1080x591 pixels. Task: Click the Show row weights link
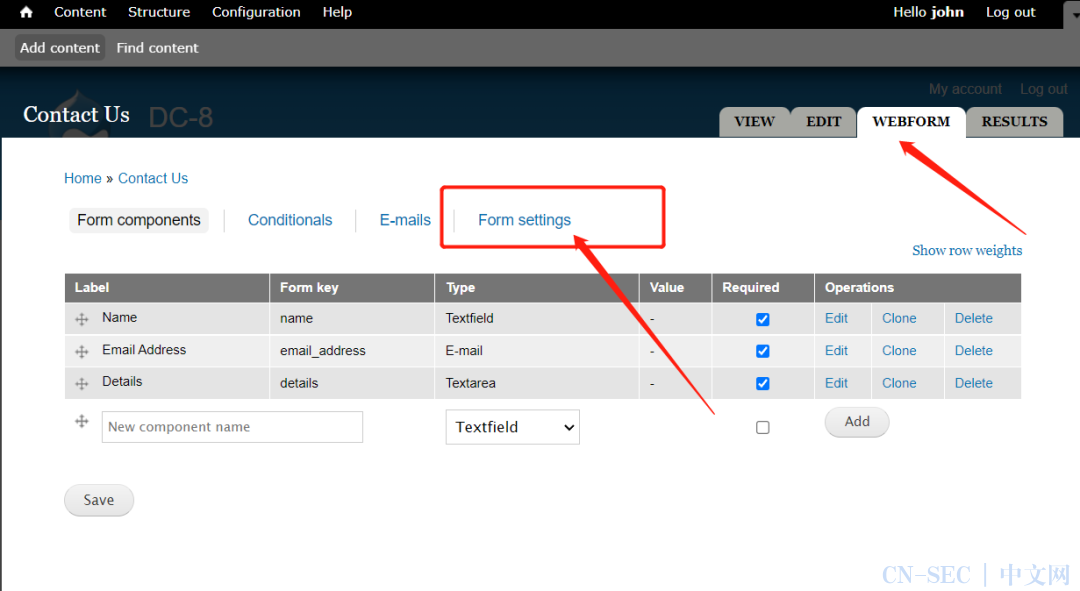coord(967,251)
